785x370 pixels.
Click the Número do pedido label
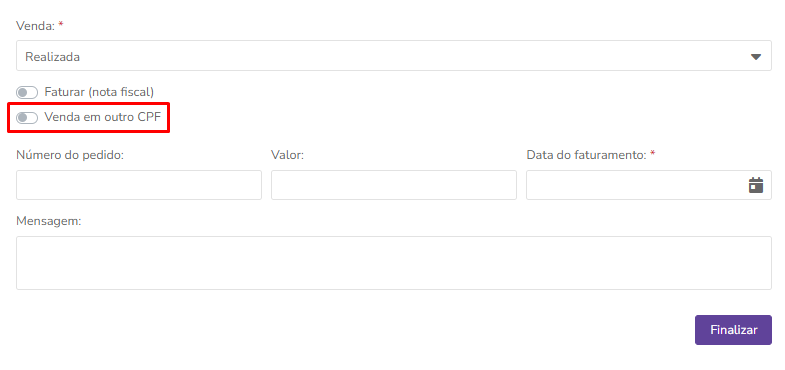pos(70,155)
